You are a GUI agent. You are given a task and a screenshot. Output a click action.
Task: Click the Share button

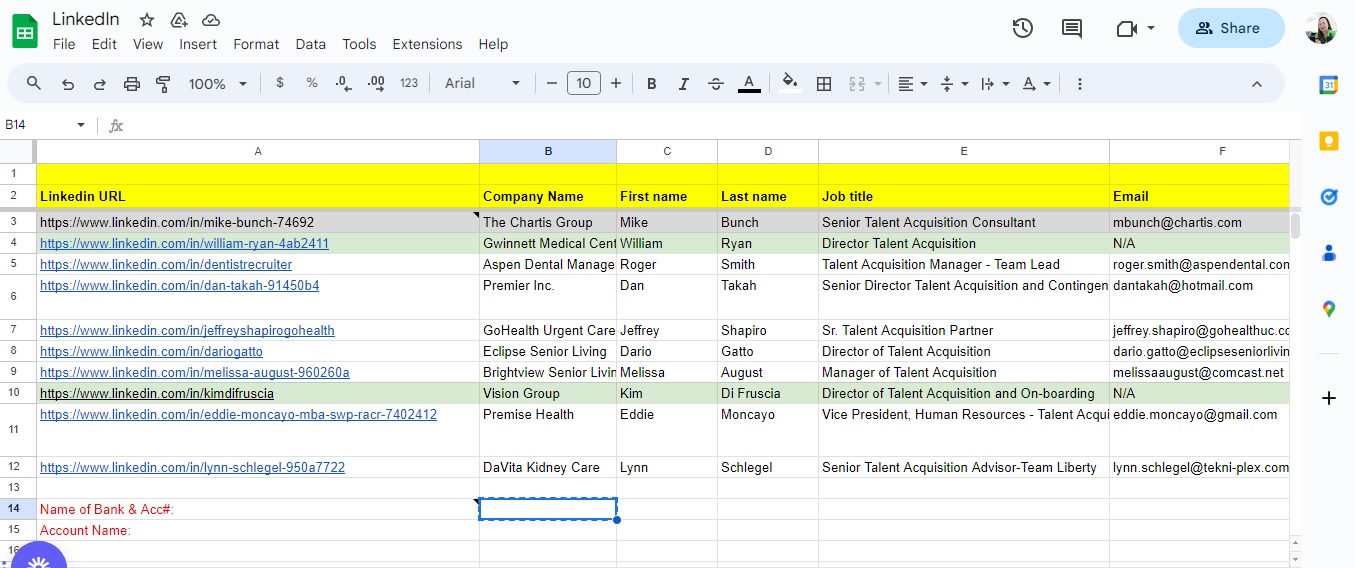1230,28
